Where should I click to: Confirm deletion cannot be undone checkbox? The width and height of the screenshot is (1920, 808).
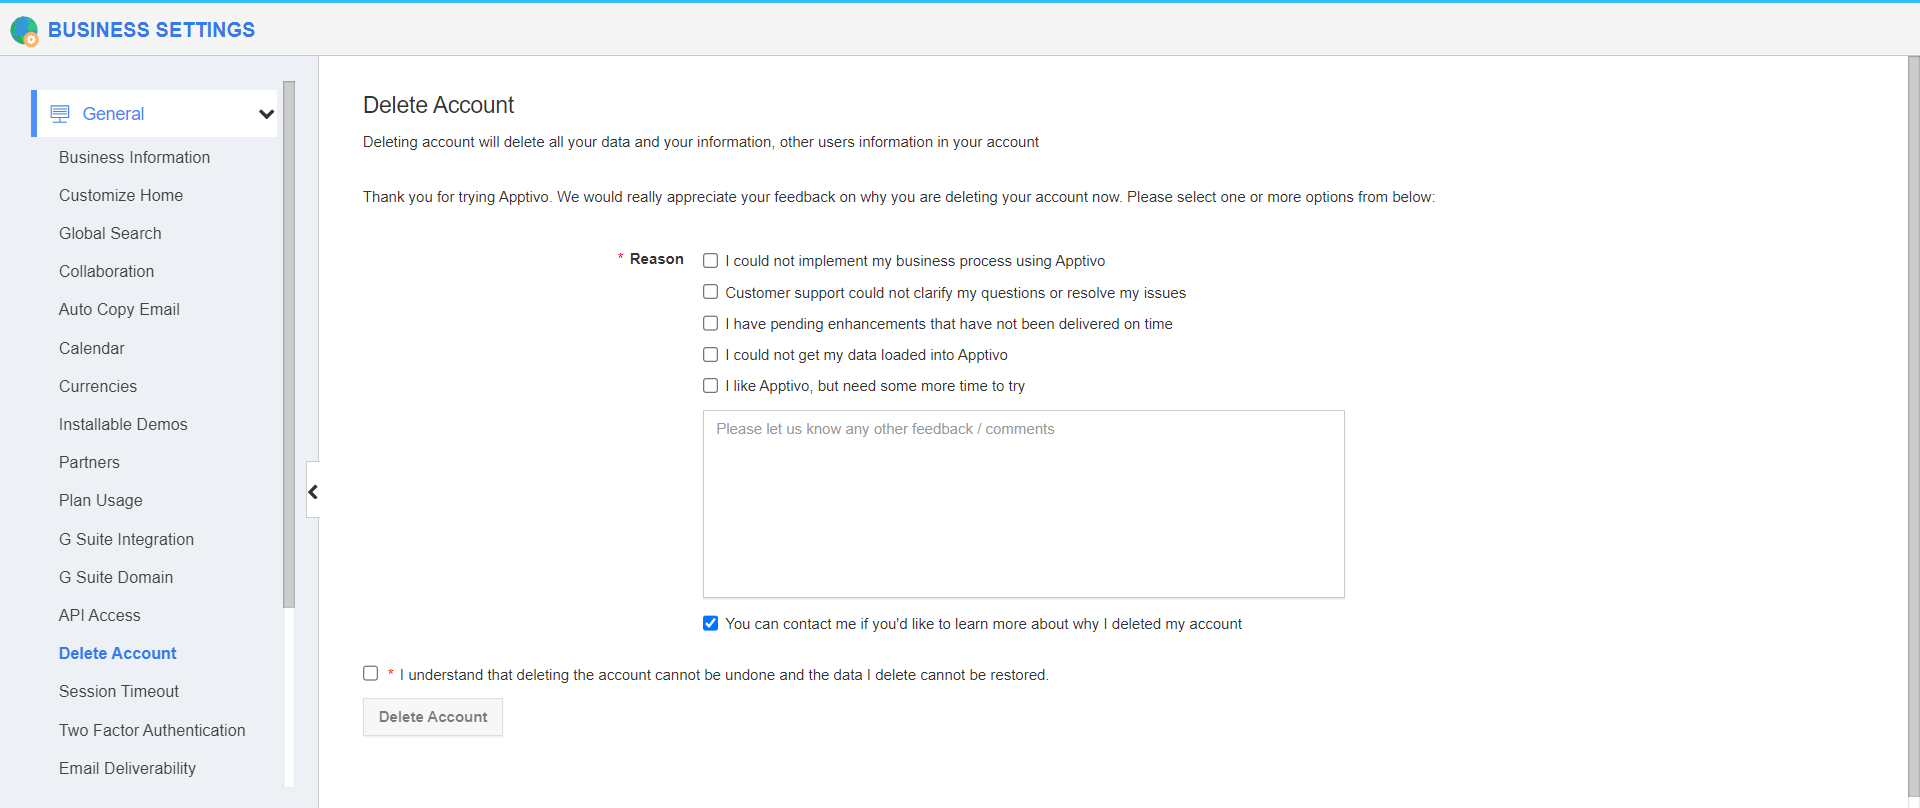tap(371, 674)
